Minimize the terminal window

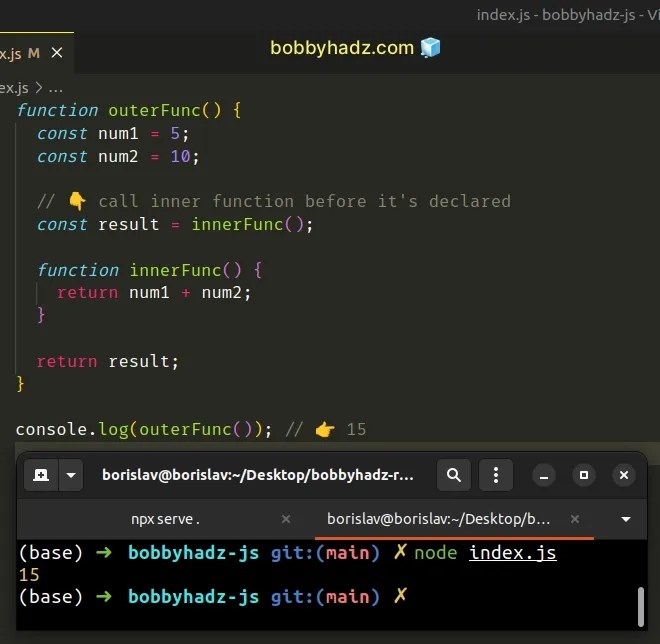coord(544,476)
